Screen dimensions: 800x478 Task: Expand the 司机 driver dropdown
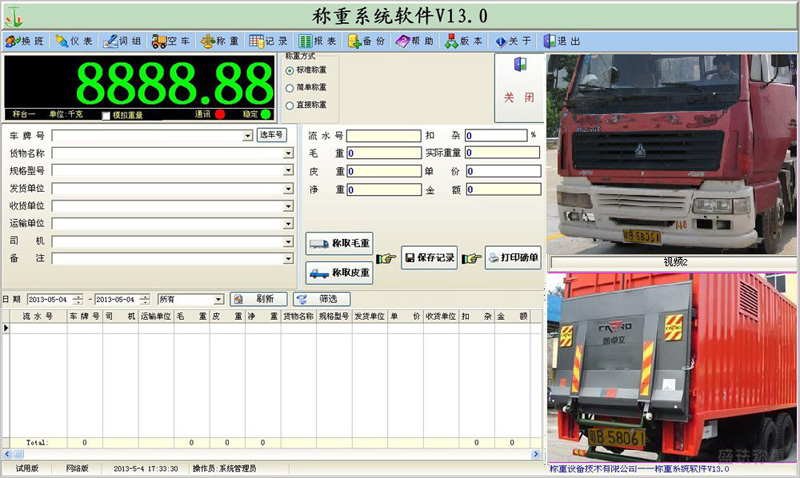288,241
